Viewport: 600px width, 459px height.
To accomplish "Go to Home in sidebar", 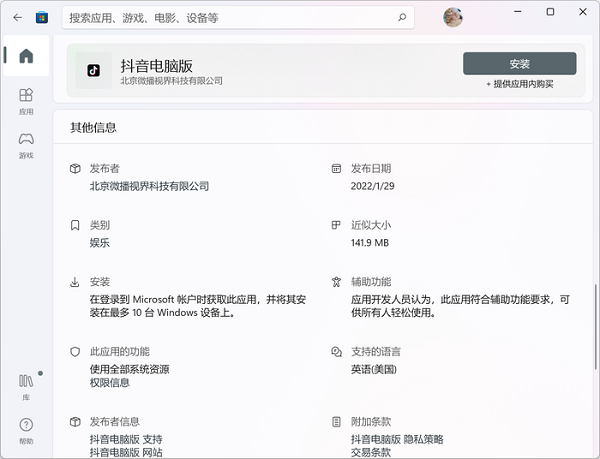I will click(26, 55).
